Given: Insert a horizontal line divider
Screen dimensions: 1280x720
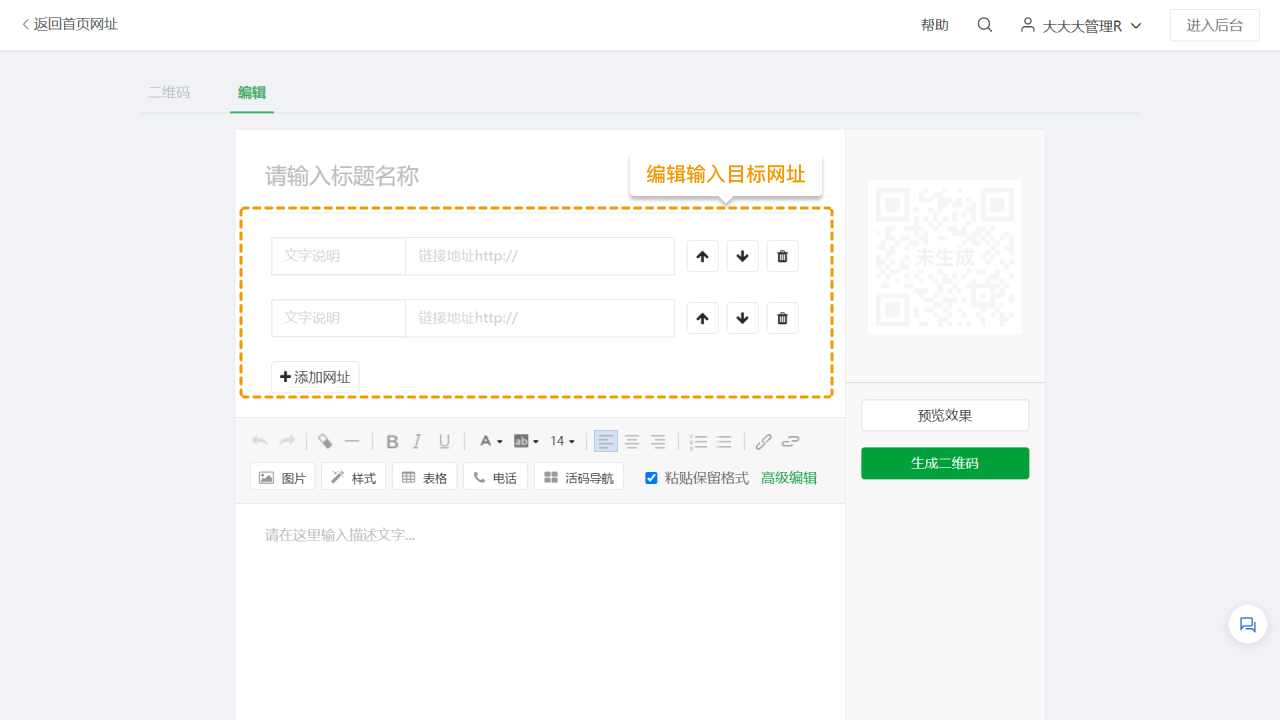Looking at the screenshot, I should click(352, 441).
